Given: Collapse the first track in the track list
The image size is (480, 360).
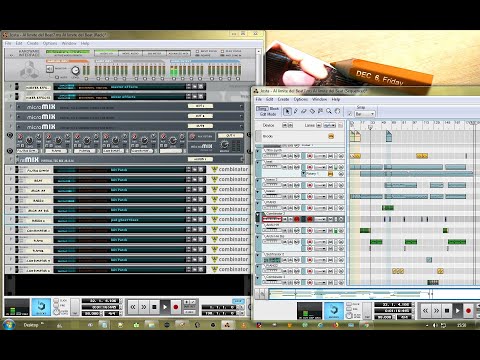Looking at the screenshot, I should click(258, 151).
